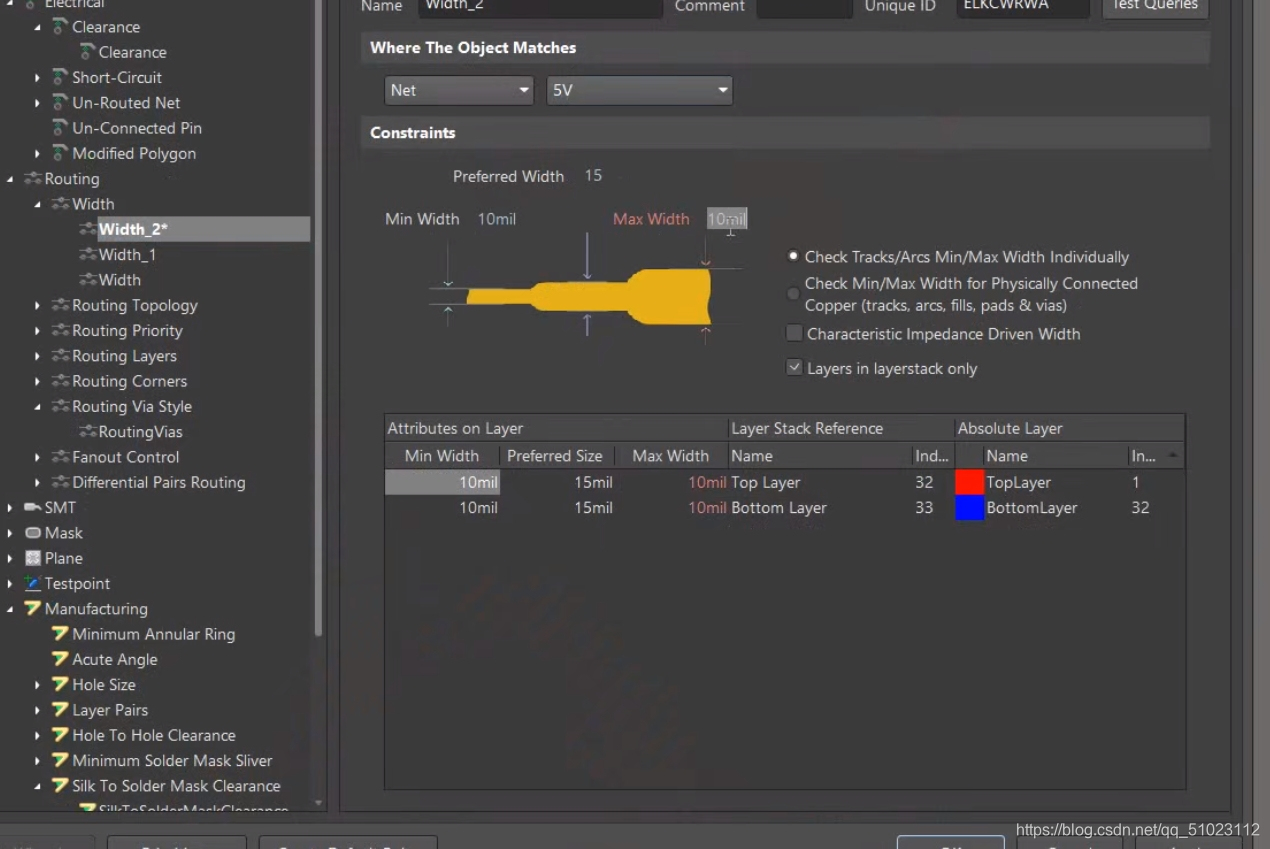Screen dimensions: 1270x849
Task: Click the Min Width 10mil value
Action: (496, 219)
